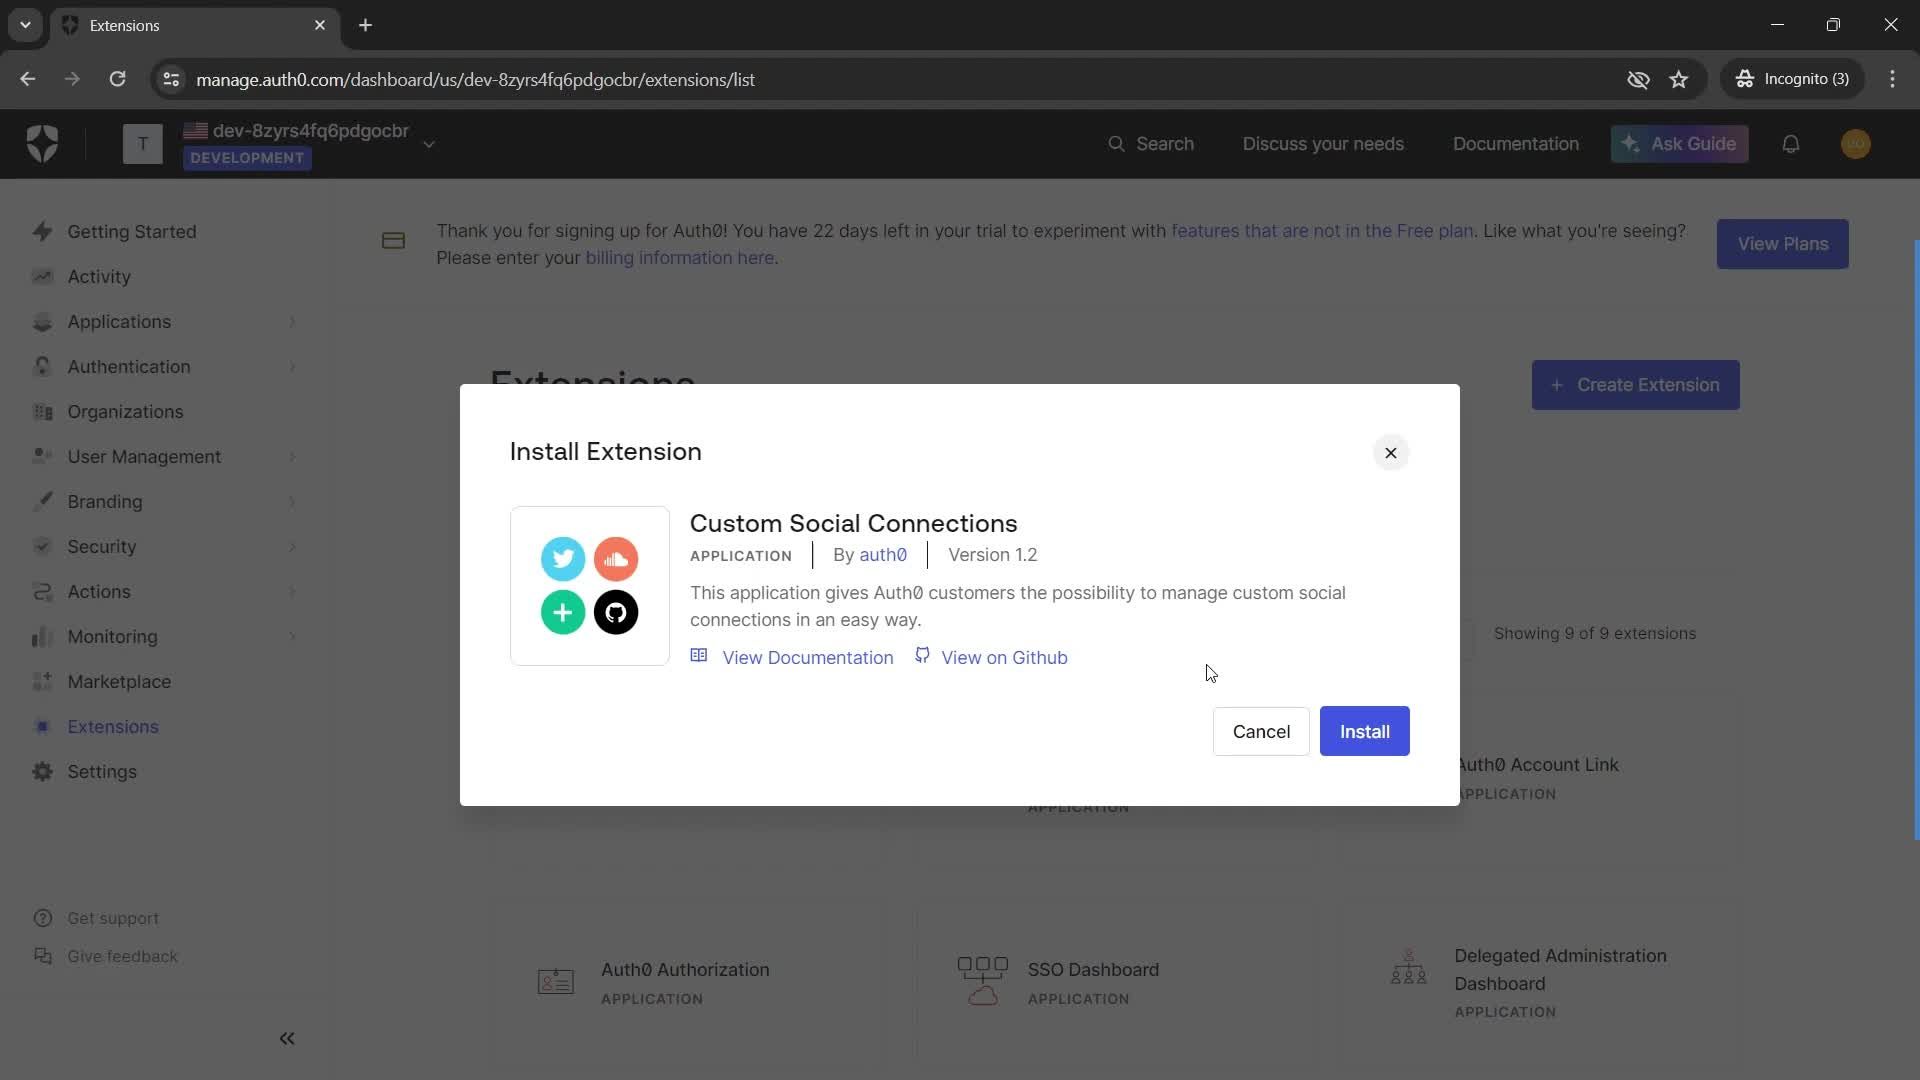Click the Auth0 shield logo
The image size is (1920, 1080).
coord(42,144)
